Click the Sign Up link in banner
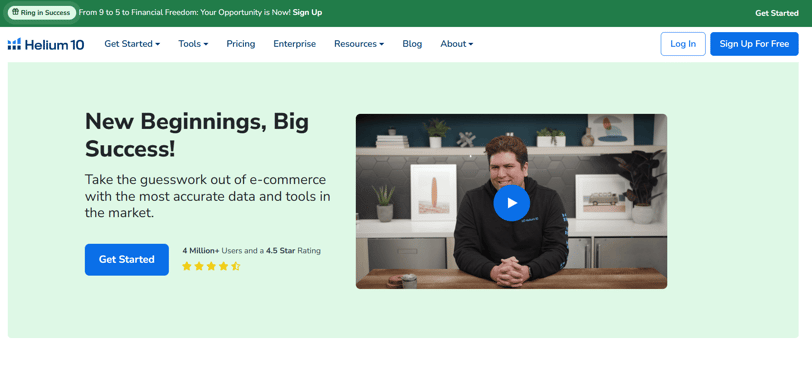Screen dimensions: 812x369 [307, 12]
